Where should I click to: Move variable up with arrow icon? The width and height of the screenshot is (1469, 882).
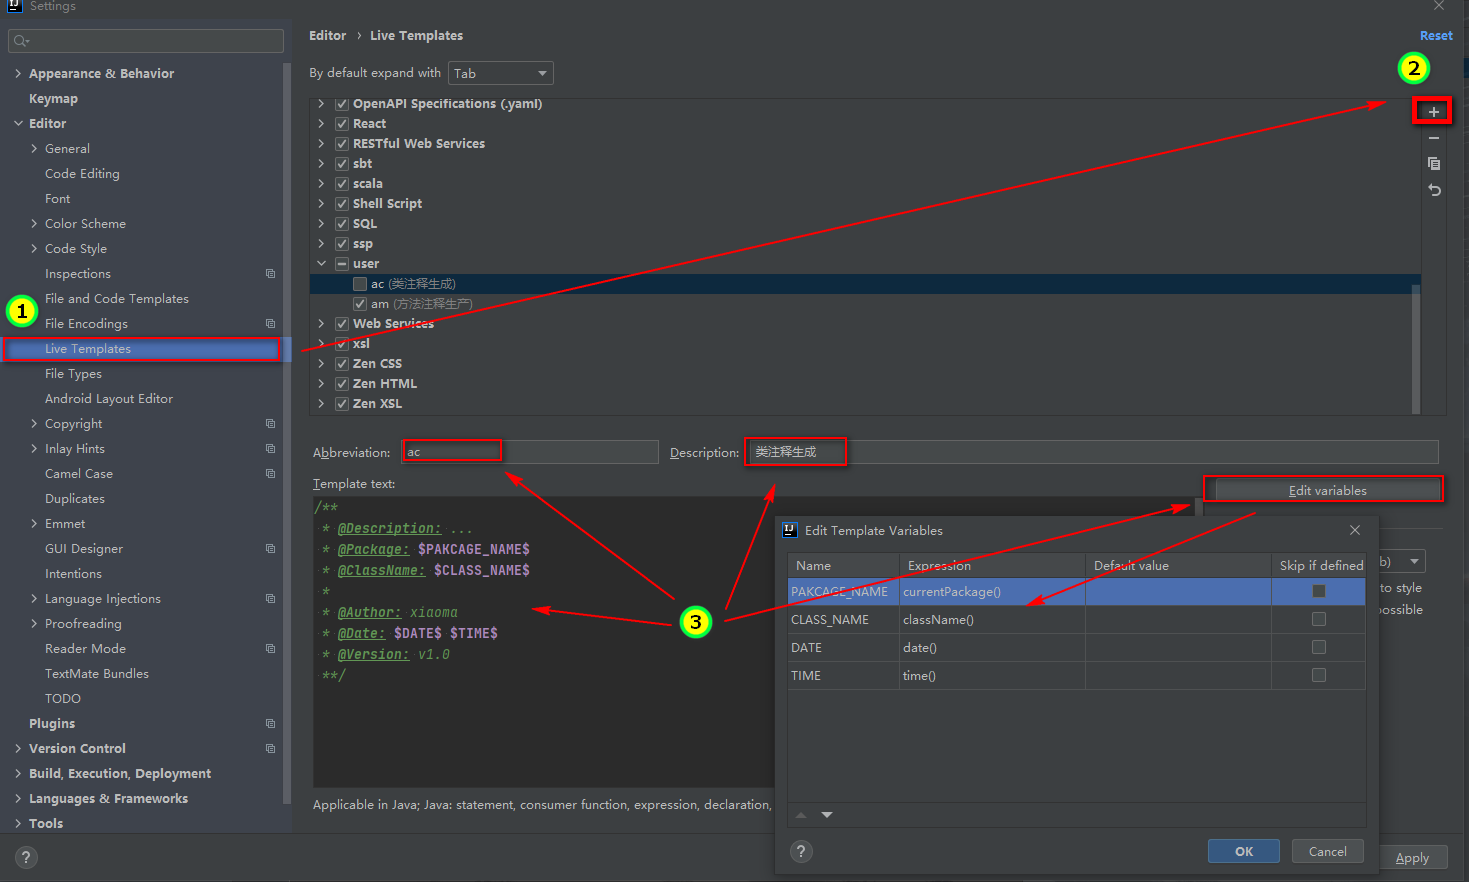tap(801, 815)
